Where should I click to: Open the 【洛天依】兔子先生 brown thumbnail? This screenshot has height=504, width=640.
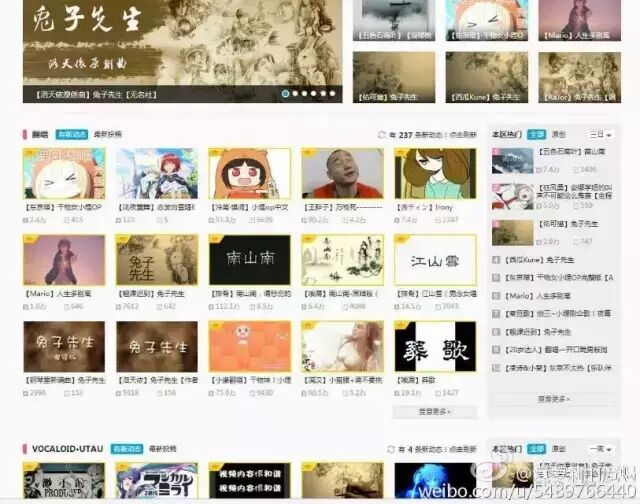tap(157, 346)
